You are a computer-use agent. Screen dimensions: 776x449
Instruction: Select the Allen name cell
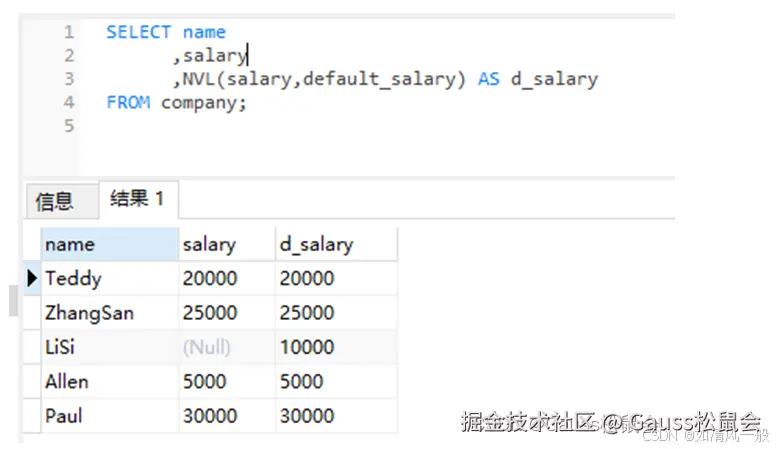click(x=110, y=382)
